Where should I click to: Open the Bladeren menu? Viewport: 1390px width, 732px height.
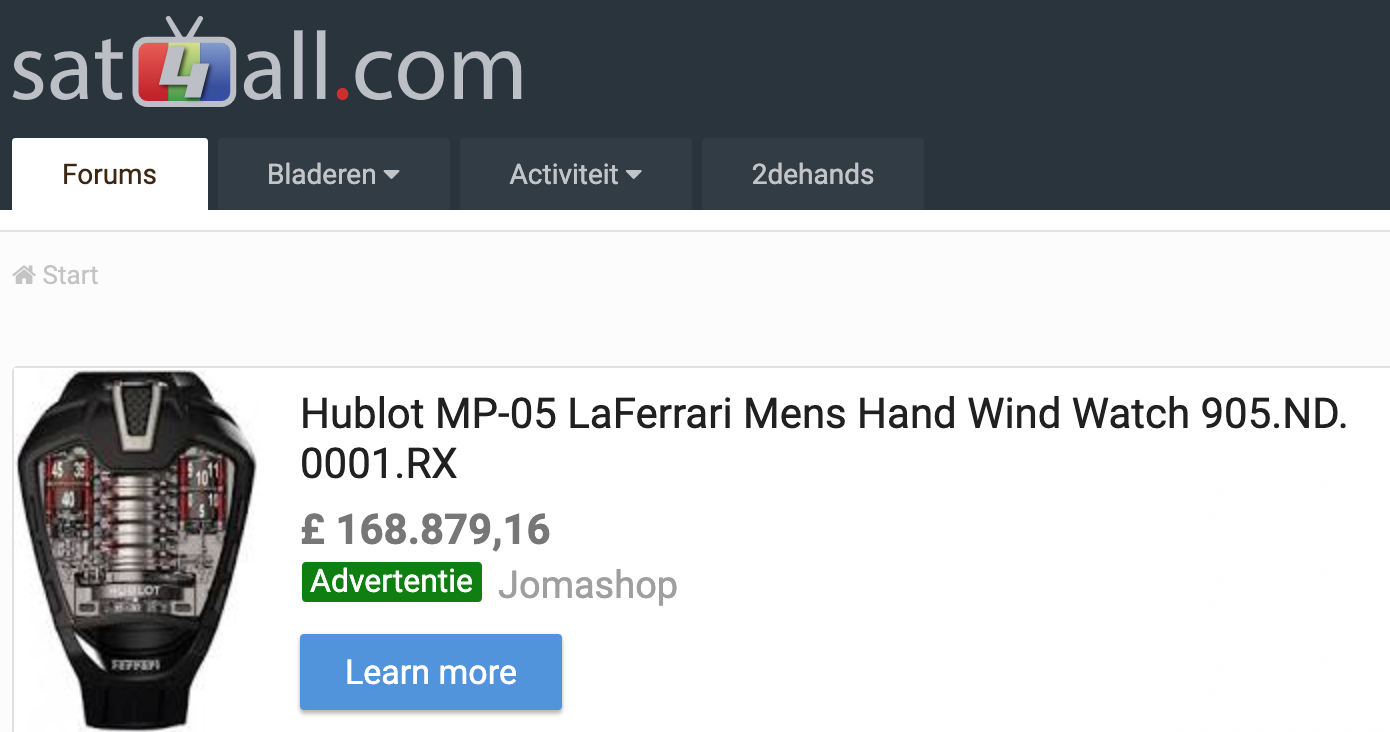coord(334,174)
